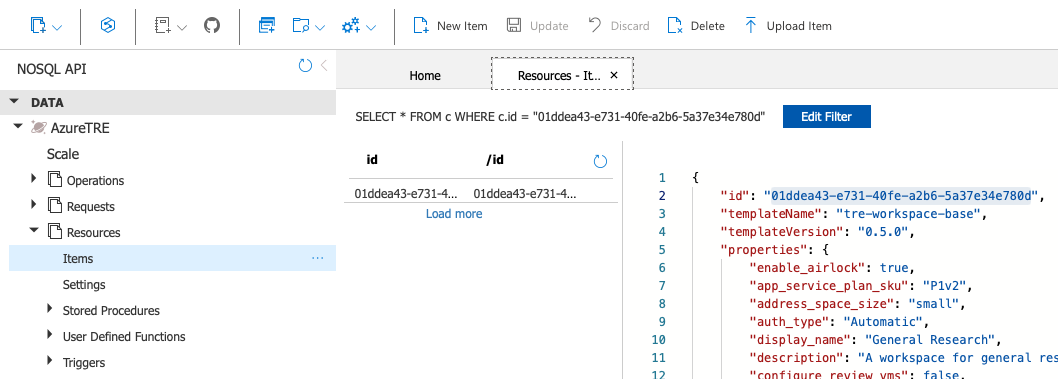Screen dimensions: 1058x379
Task: Open the settings gears dropdown
Action: tap(359, 26)
